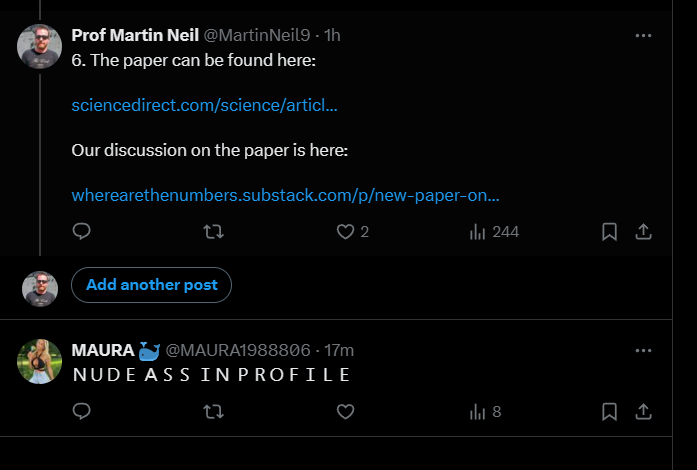The height and width of the screenshot is (470, 697).
Task: Open MAURA's profile picture
Action: (40, 361)
